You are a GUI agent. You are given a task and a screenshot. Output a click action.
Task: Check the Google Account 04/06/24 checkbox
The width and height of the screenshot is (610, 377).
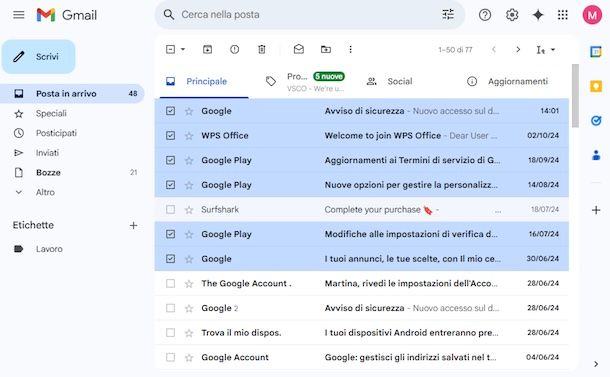coord(170,357)
